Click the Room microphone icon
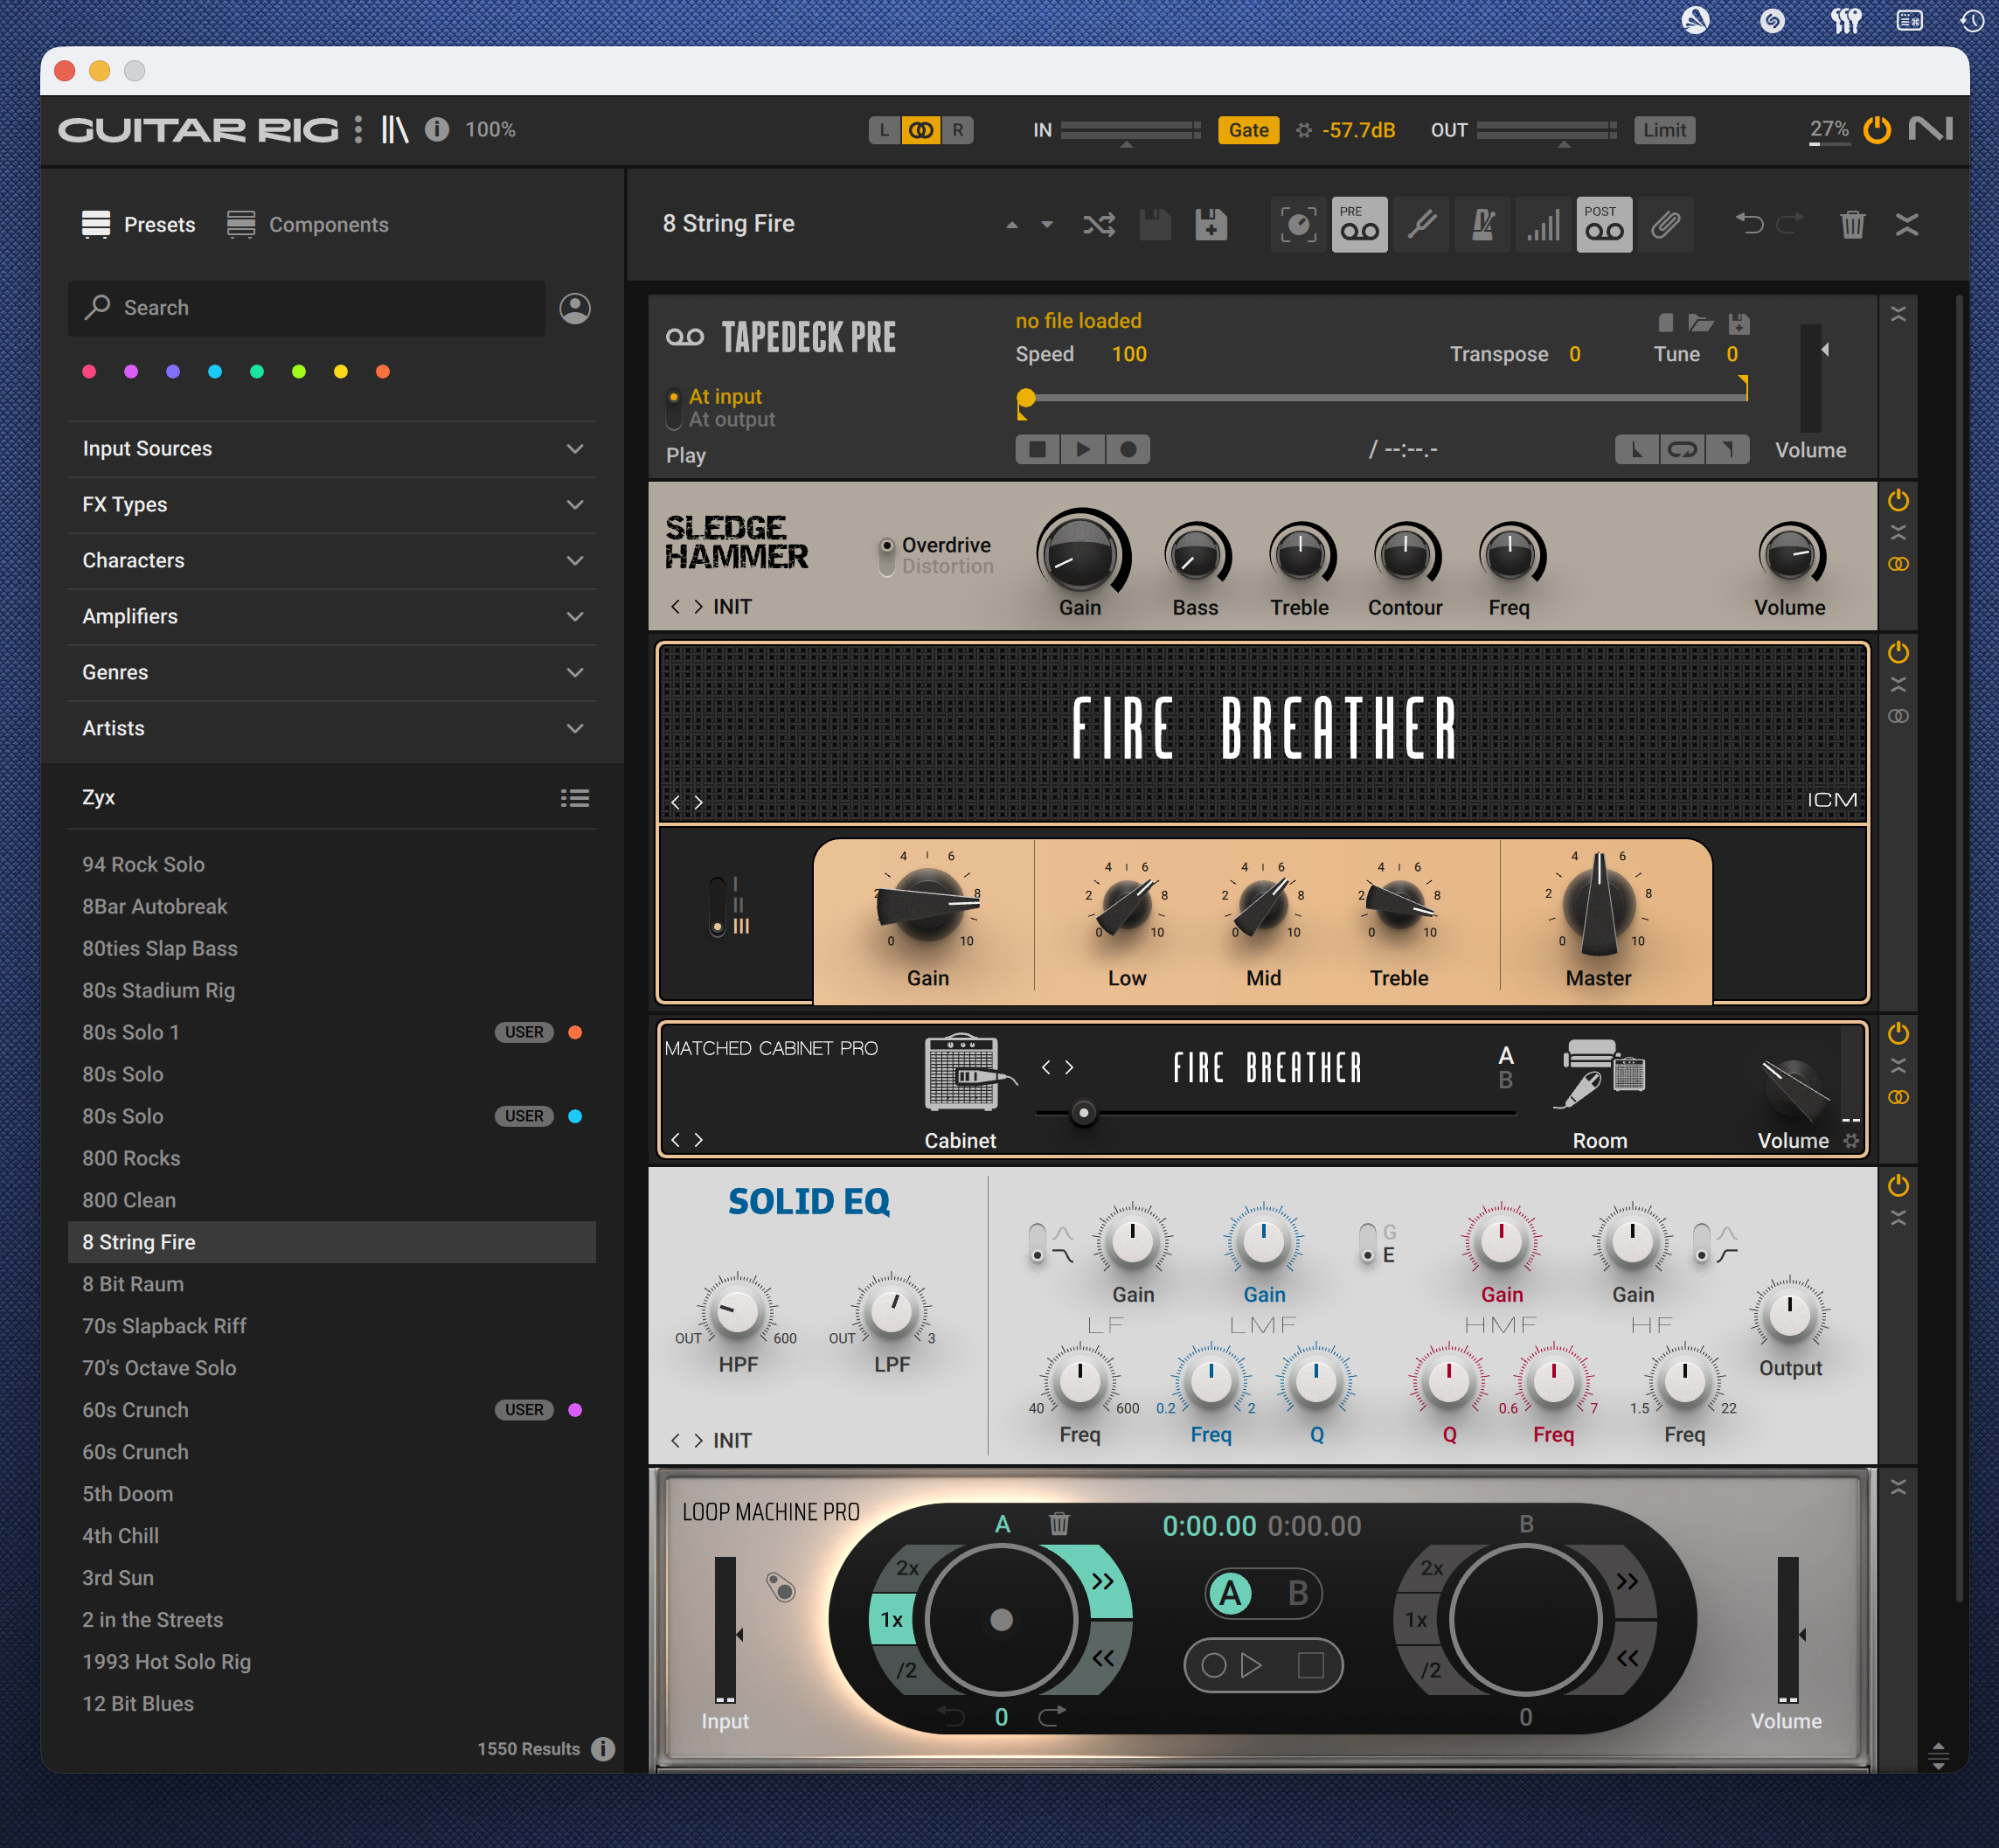 coord(1598,1074)
